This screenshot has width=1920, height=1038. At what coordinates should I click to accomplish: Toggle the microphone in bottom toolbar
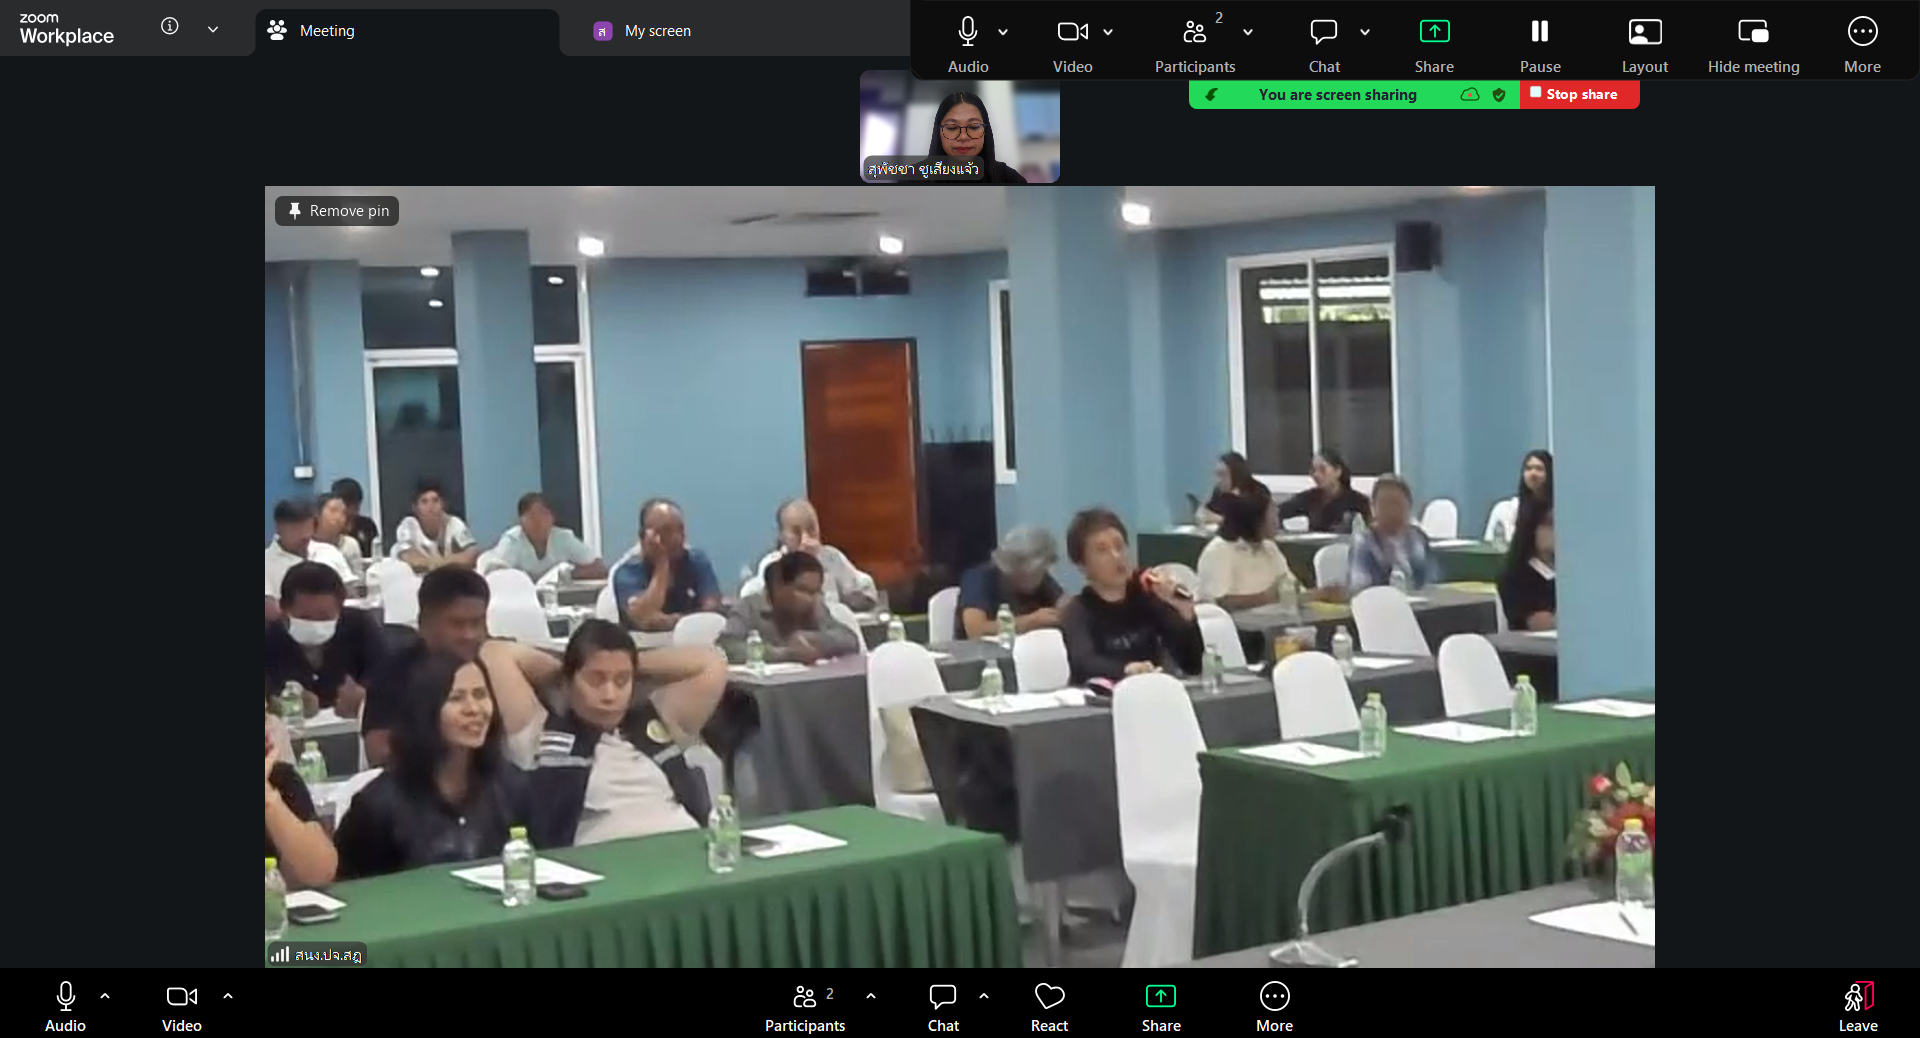66,1006
